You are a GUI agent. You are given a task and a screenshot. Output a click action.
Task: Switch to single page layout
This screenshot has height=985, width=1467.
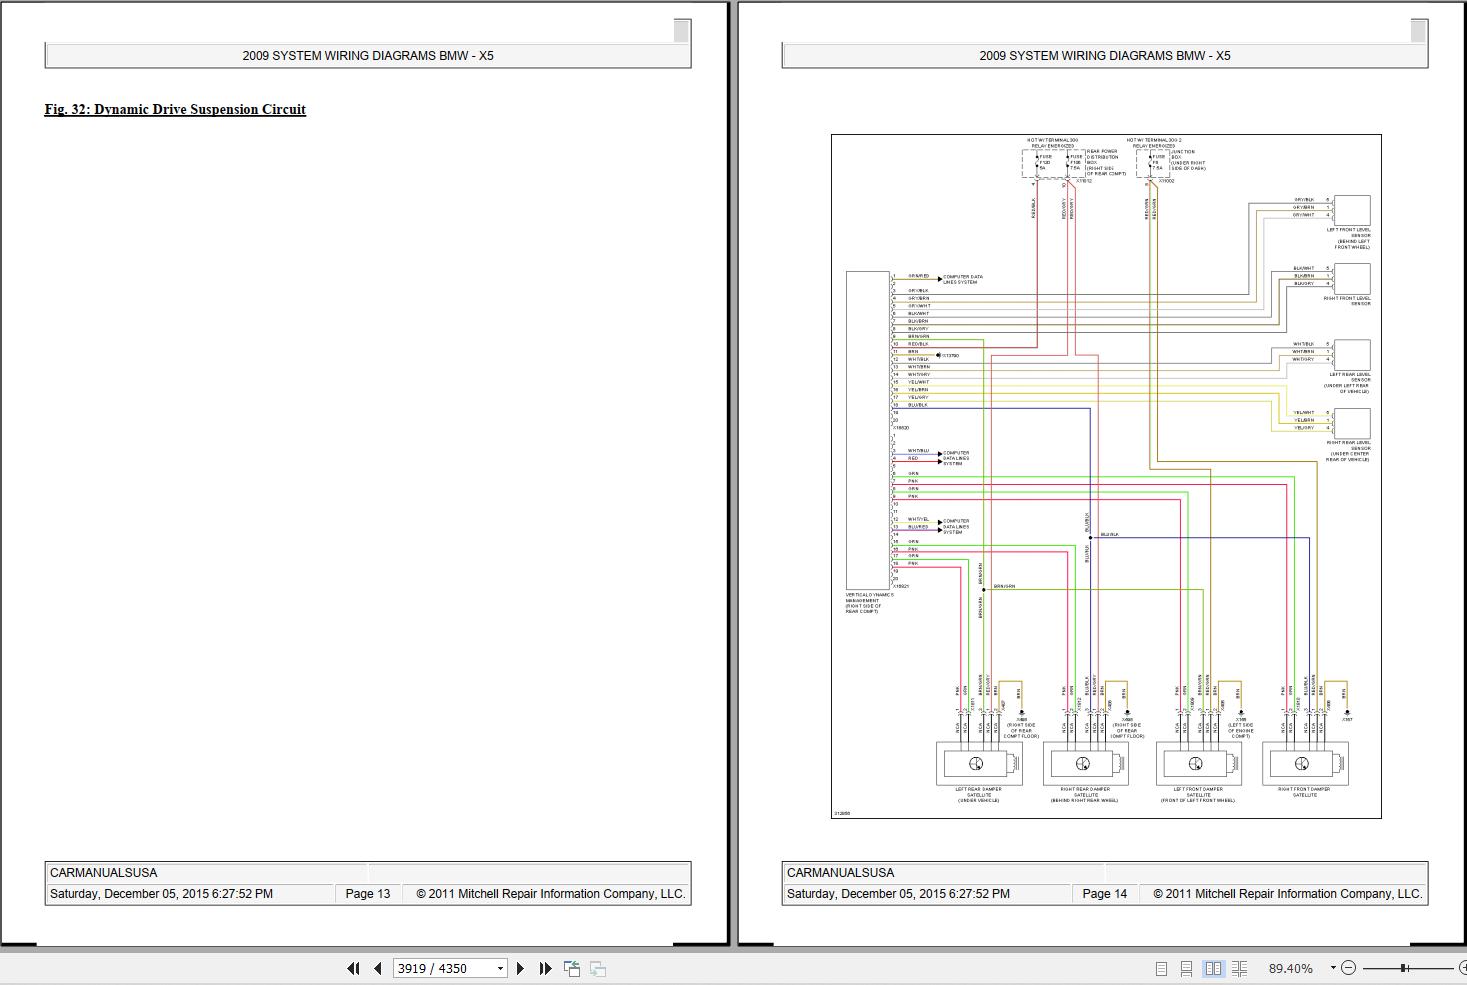click(x=1161, y=968)
